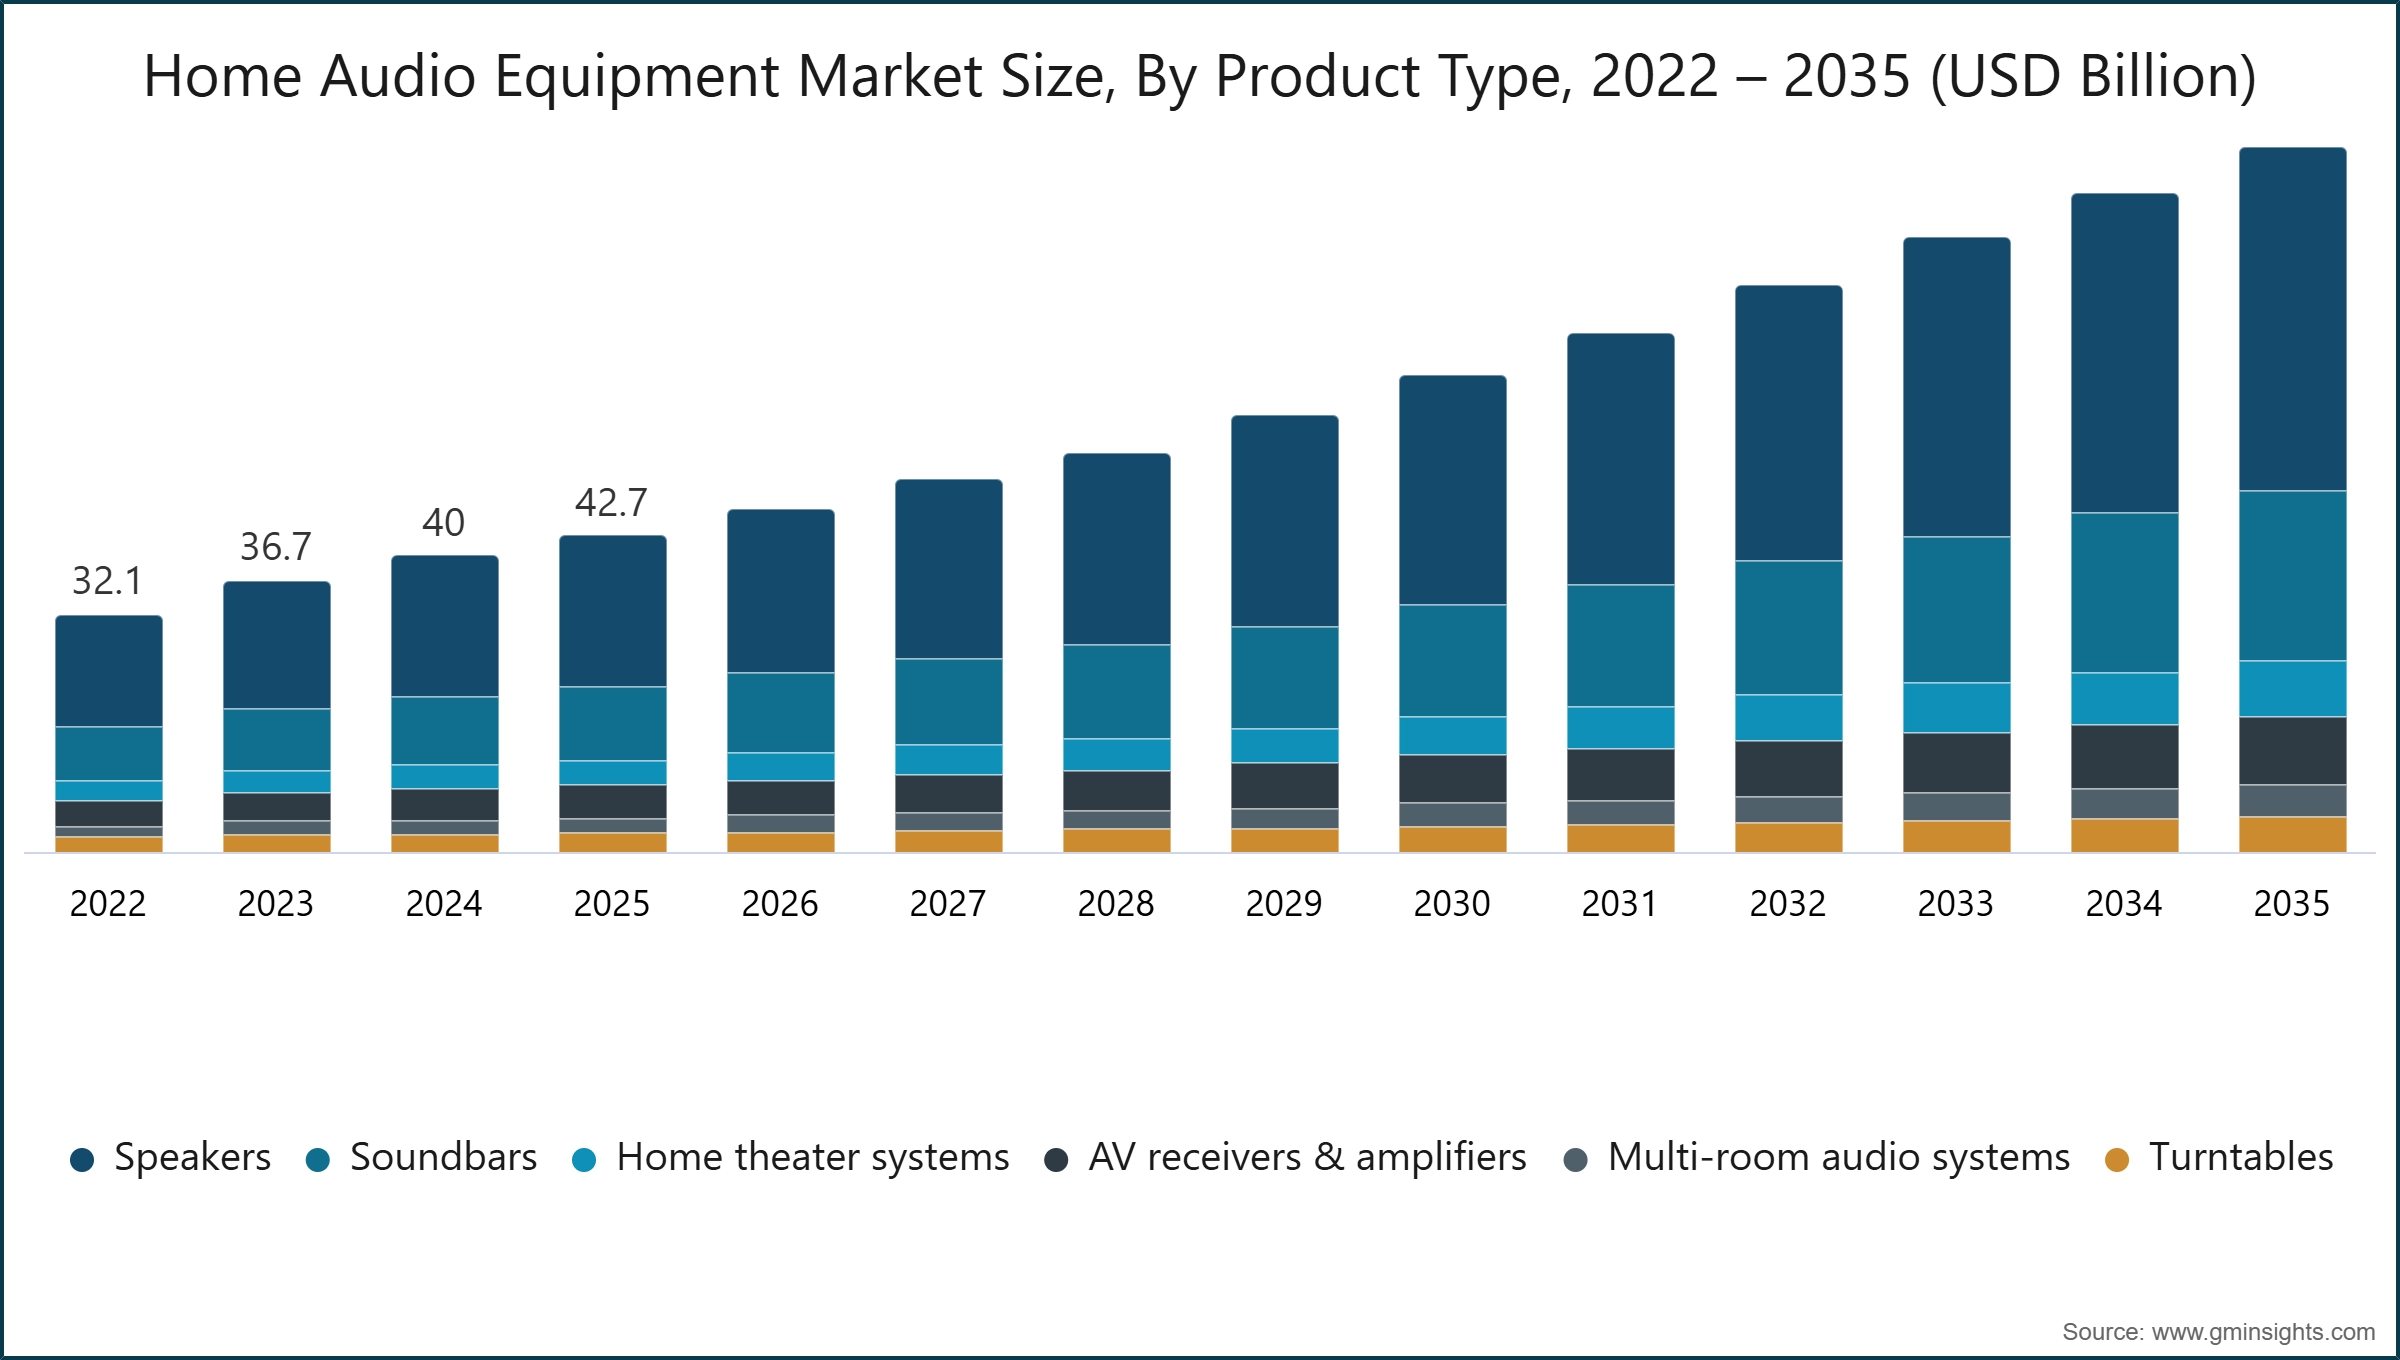2400x1360 pixels.
Task: Click the 2032 axis label
Action: click(1788, 904)
